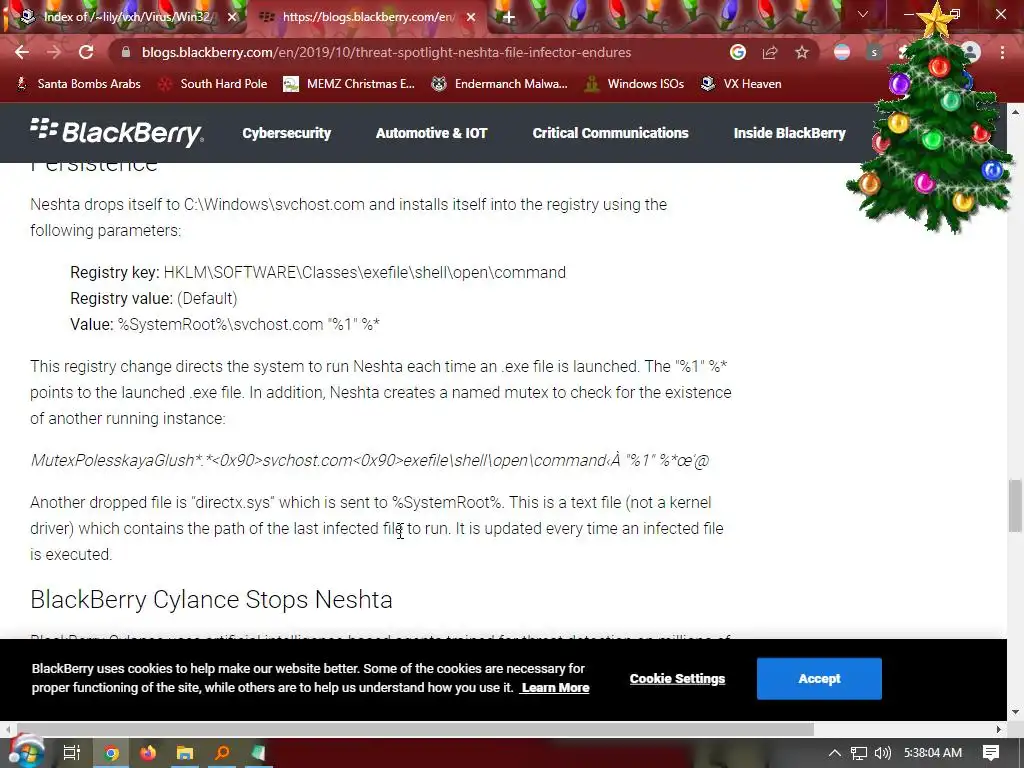Viewport: 1024px width, 768px height.
Task: Open the gray 's' extension icon
Action: (874, 52)
